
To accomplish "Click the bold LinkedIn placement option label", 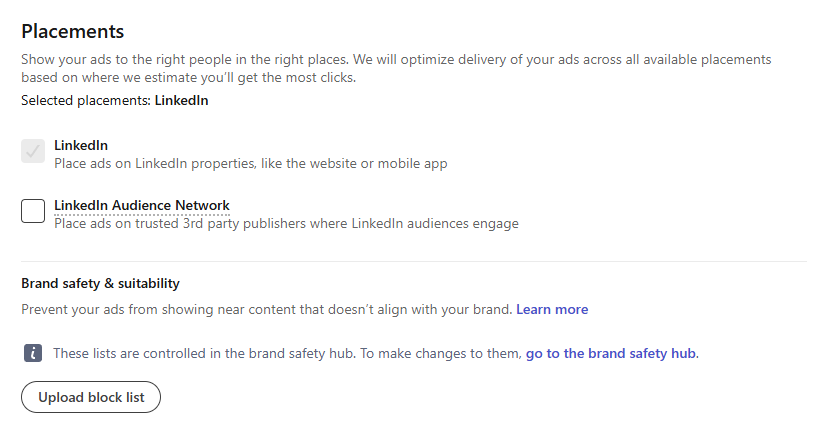I will 81,145.
